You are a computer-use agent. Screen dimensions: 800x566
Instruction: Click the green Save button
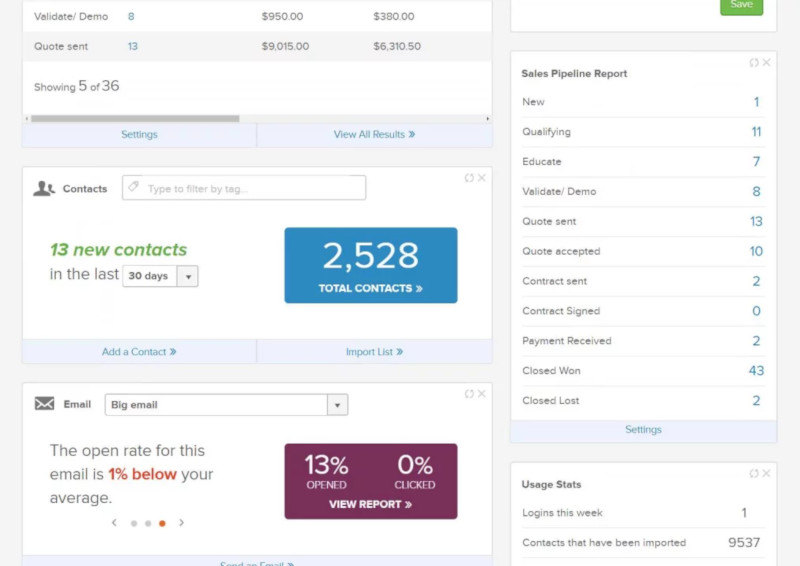(x=741, y=5)
